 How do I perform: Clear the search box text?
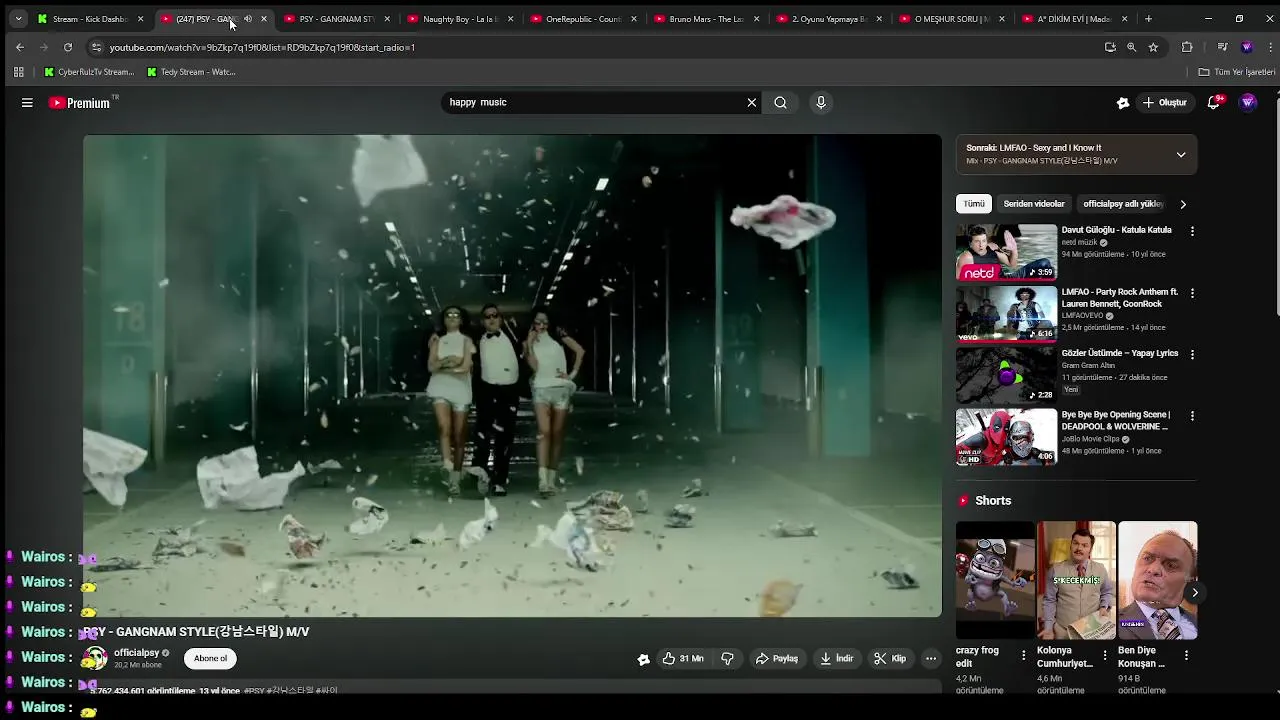pos(752,102)
